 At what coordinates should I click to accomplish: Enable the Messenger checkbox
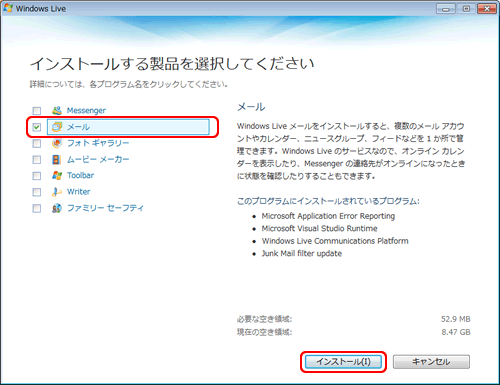[37, 111]
